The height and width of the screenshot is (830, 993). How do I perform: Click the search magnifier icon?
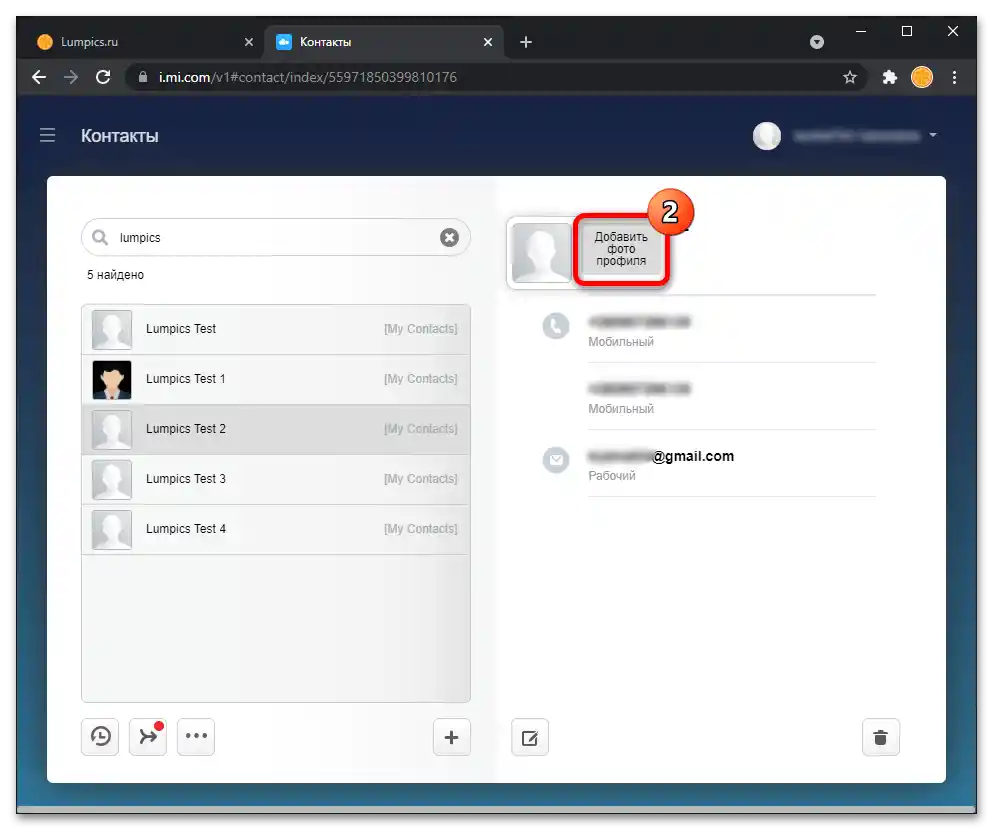(99, 237)
